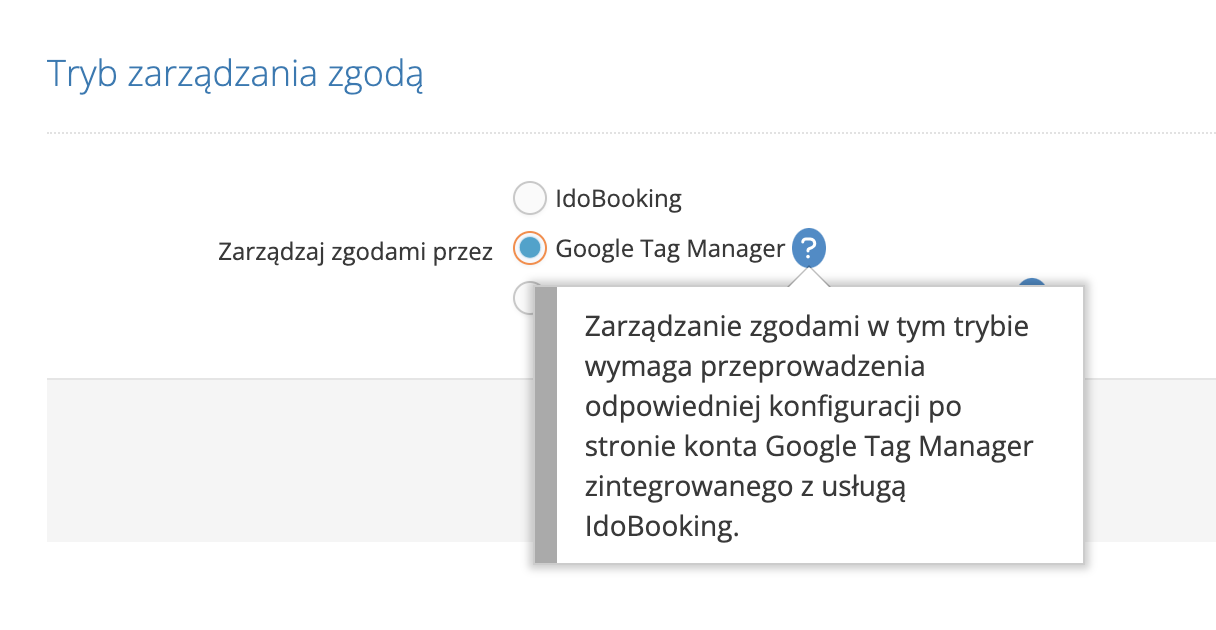Viewport: 1216px width, 630px height.
Task: Click the "Tryb zarządzania zgodą" heading
Action: coord(236,74)
